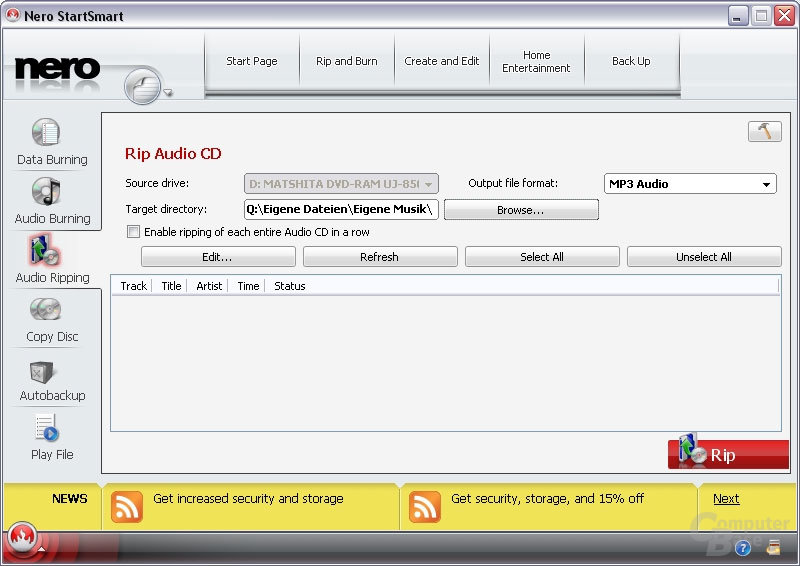800x566 pixels.
Task: Expand the arrow beside the round Nero button
Action: pyautogui.click(x=168, y=92)
